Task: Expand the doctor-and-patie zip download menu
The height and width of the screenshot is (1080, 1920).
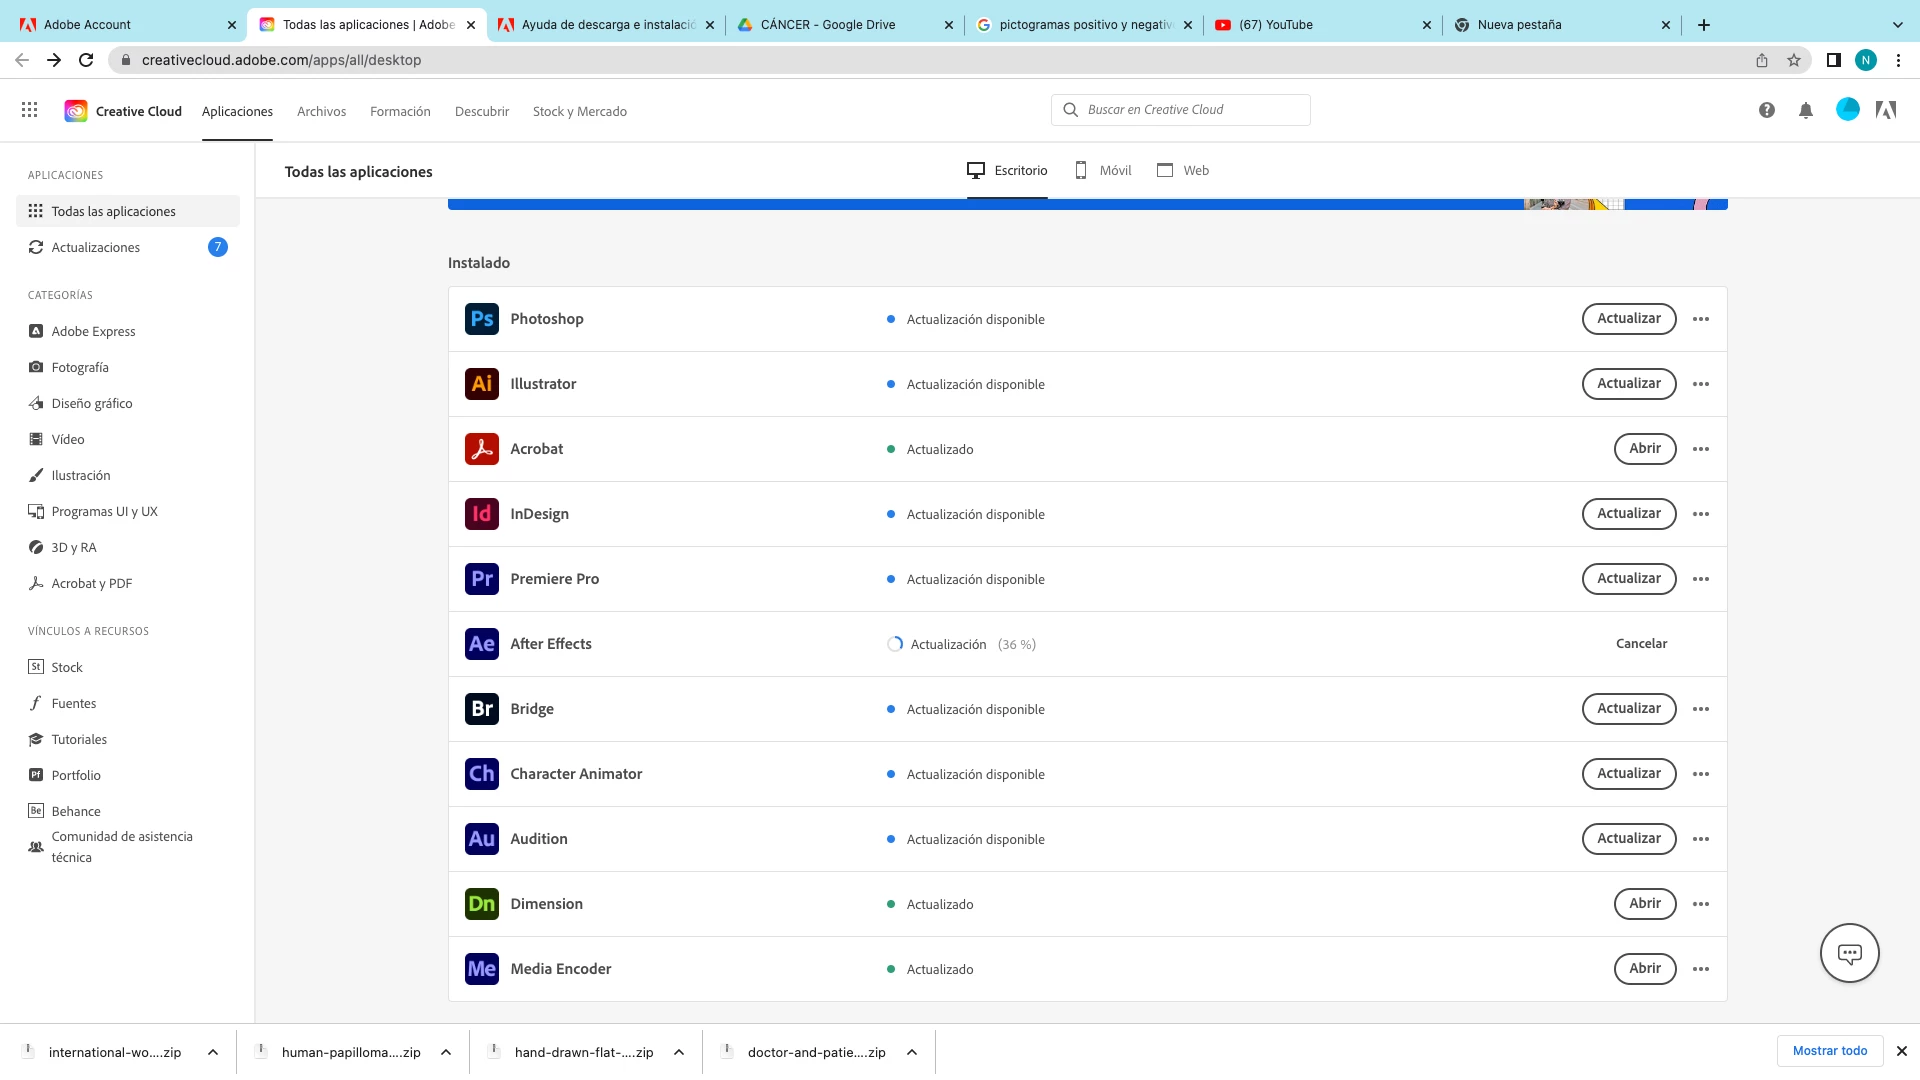Action: (x=912, y=1052)
